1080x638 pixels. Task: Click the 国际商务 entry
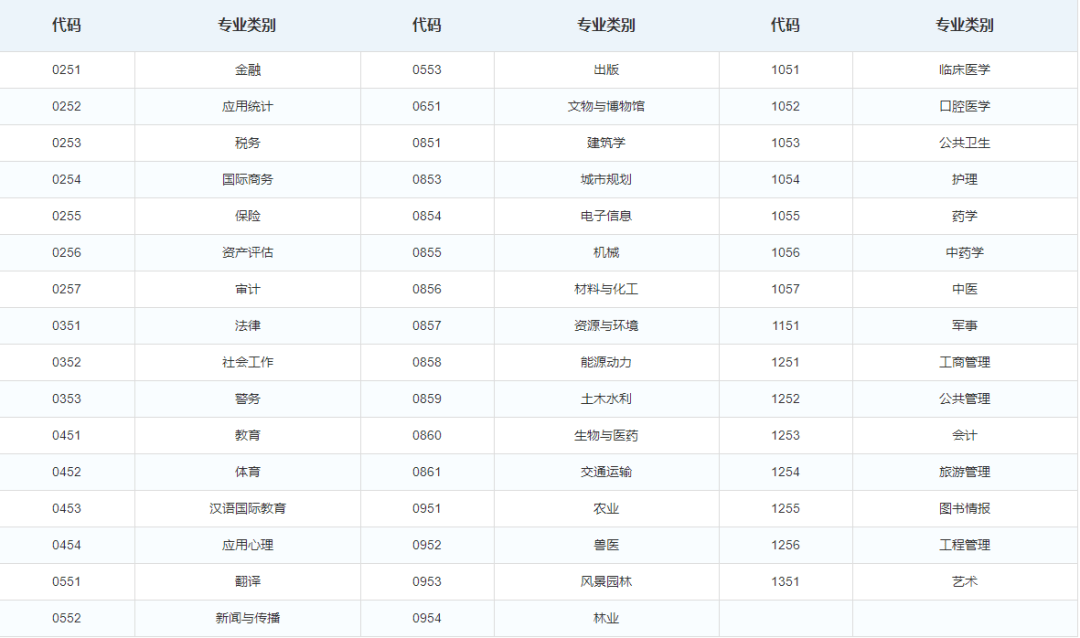click(247, 179)
